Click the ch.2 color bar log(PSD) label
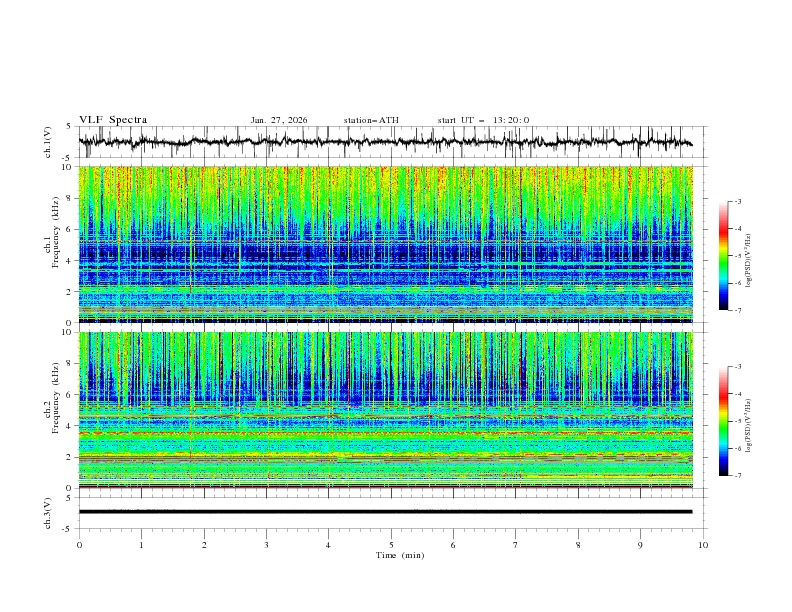The width and height of the screenshot is (792, 612). pyautogui.click(x=749, y=426)
